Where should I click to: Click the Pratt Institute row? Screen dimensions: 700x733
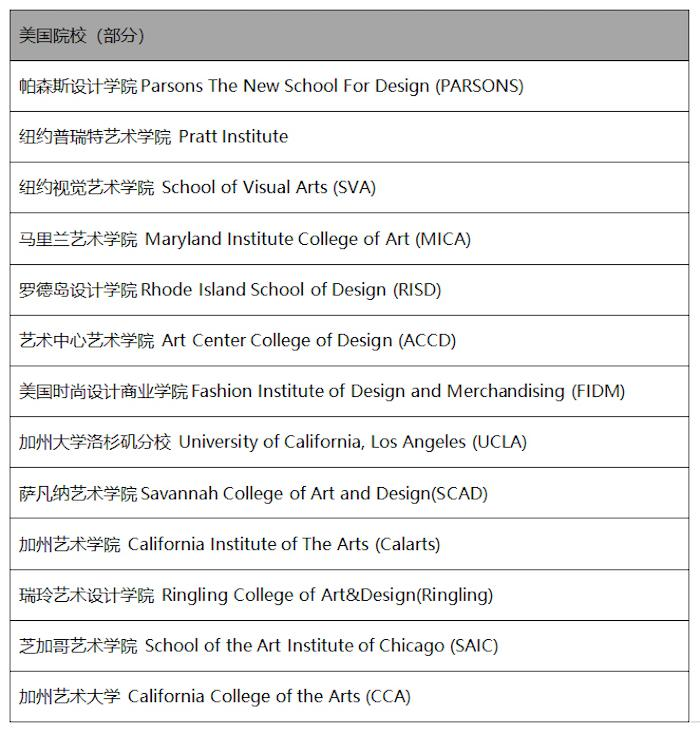[x=349, y=137]
